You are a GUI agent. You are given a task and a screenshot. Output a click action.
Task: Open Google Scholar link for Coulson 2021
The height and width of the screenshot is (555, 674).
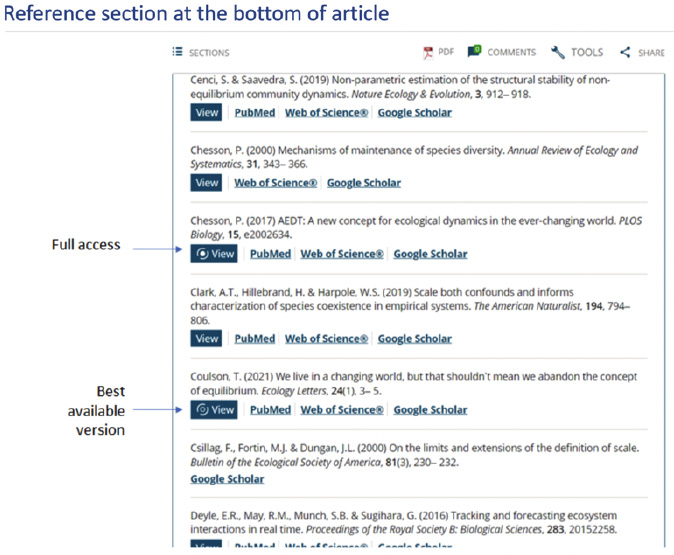(430, 410)
